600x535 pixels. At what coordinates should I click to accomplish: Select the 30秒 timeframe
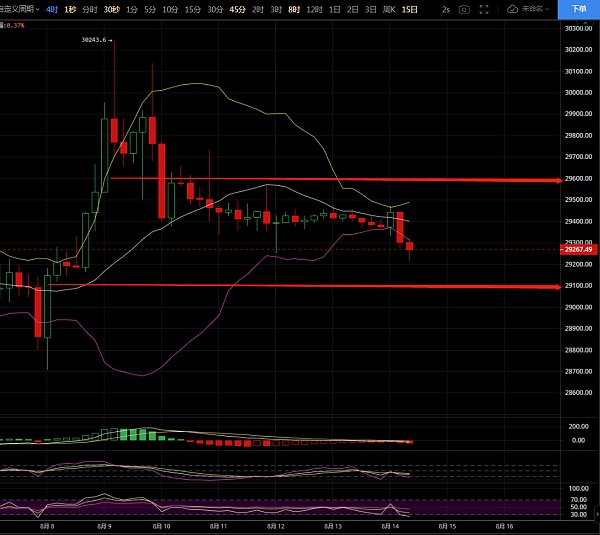click(111, 10)
